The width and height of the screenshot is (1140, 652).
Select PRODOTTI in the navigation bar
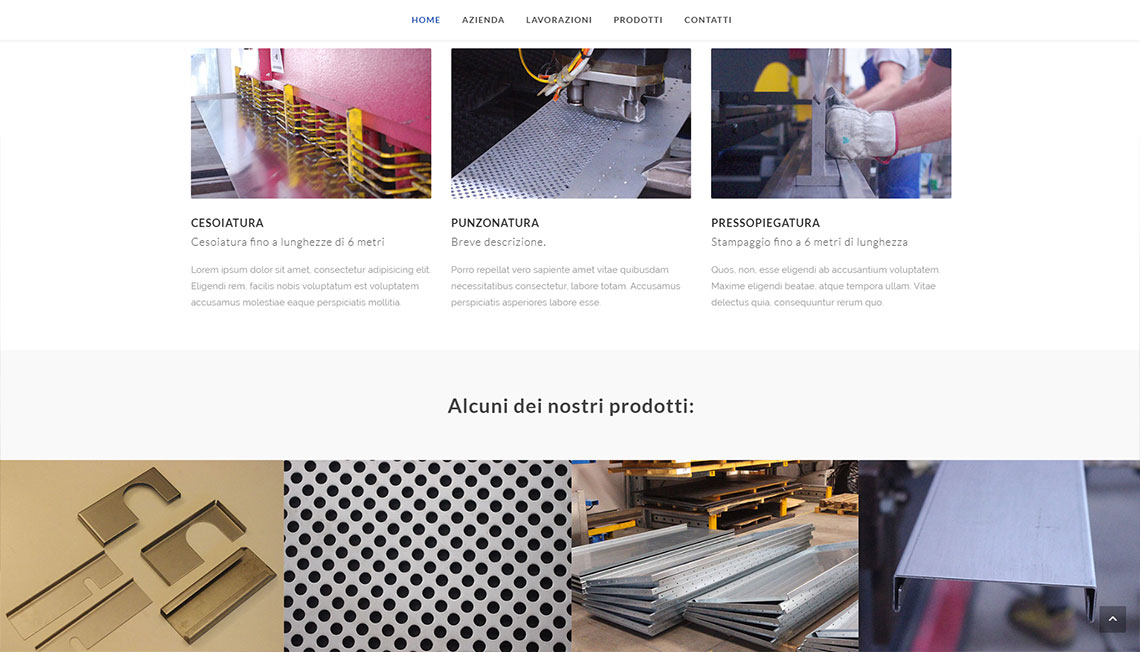(x=638, y=20)
